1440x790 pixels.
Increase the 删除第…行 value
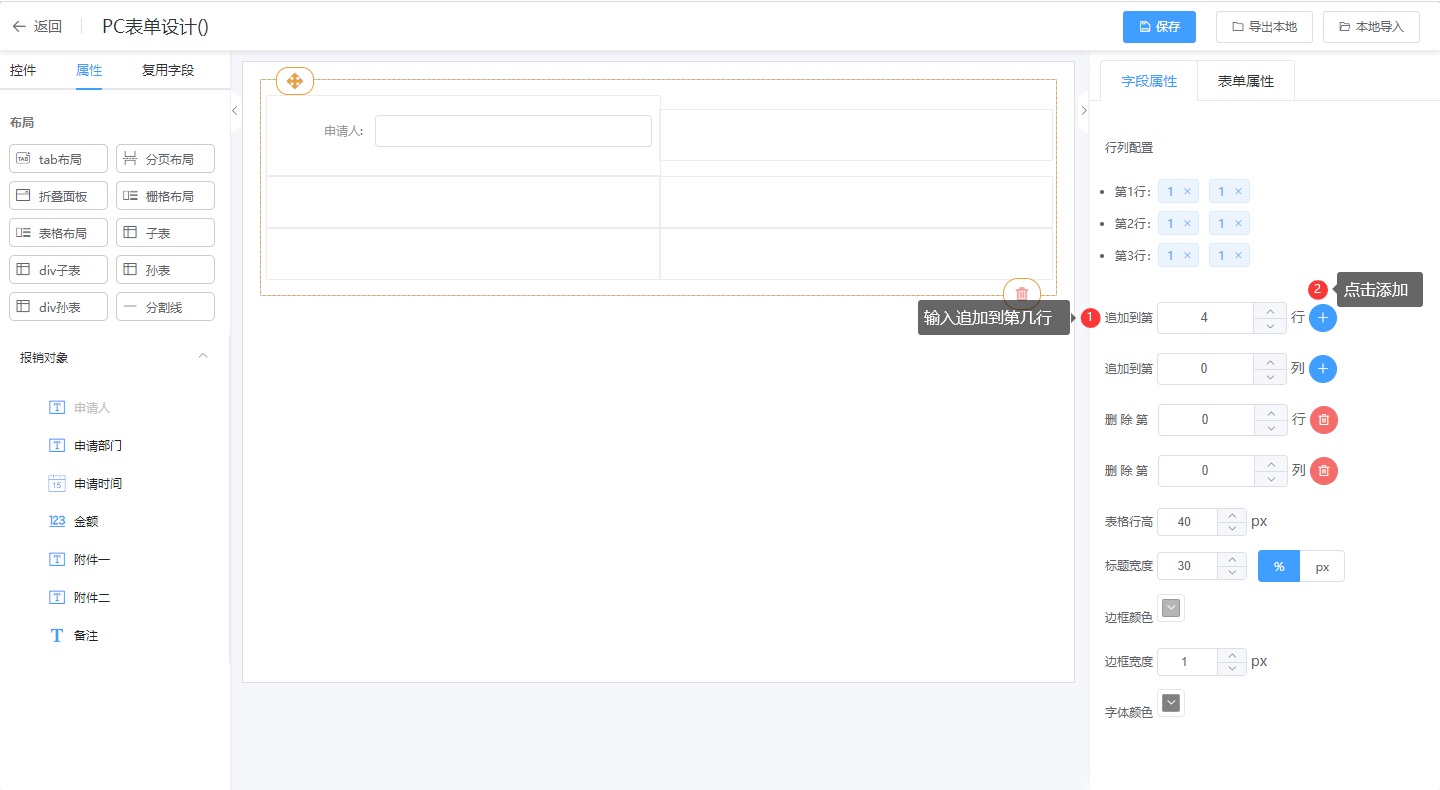(x=1270, y=412)
